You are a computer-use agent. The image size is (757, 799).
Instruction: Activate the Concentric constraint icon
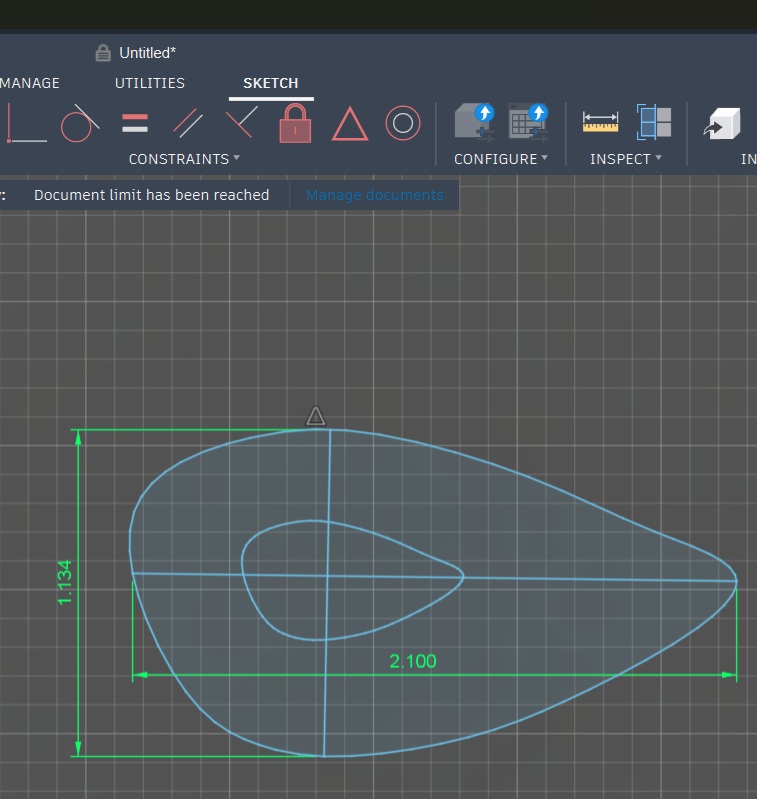click(x=403, y=124)
